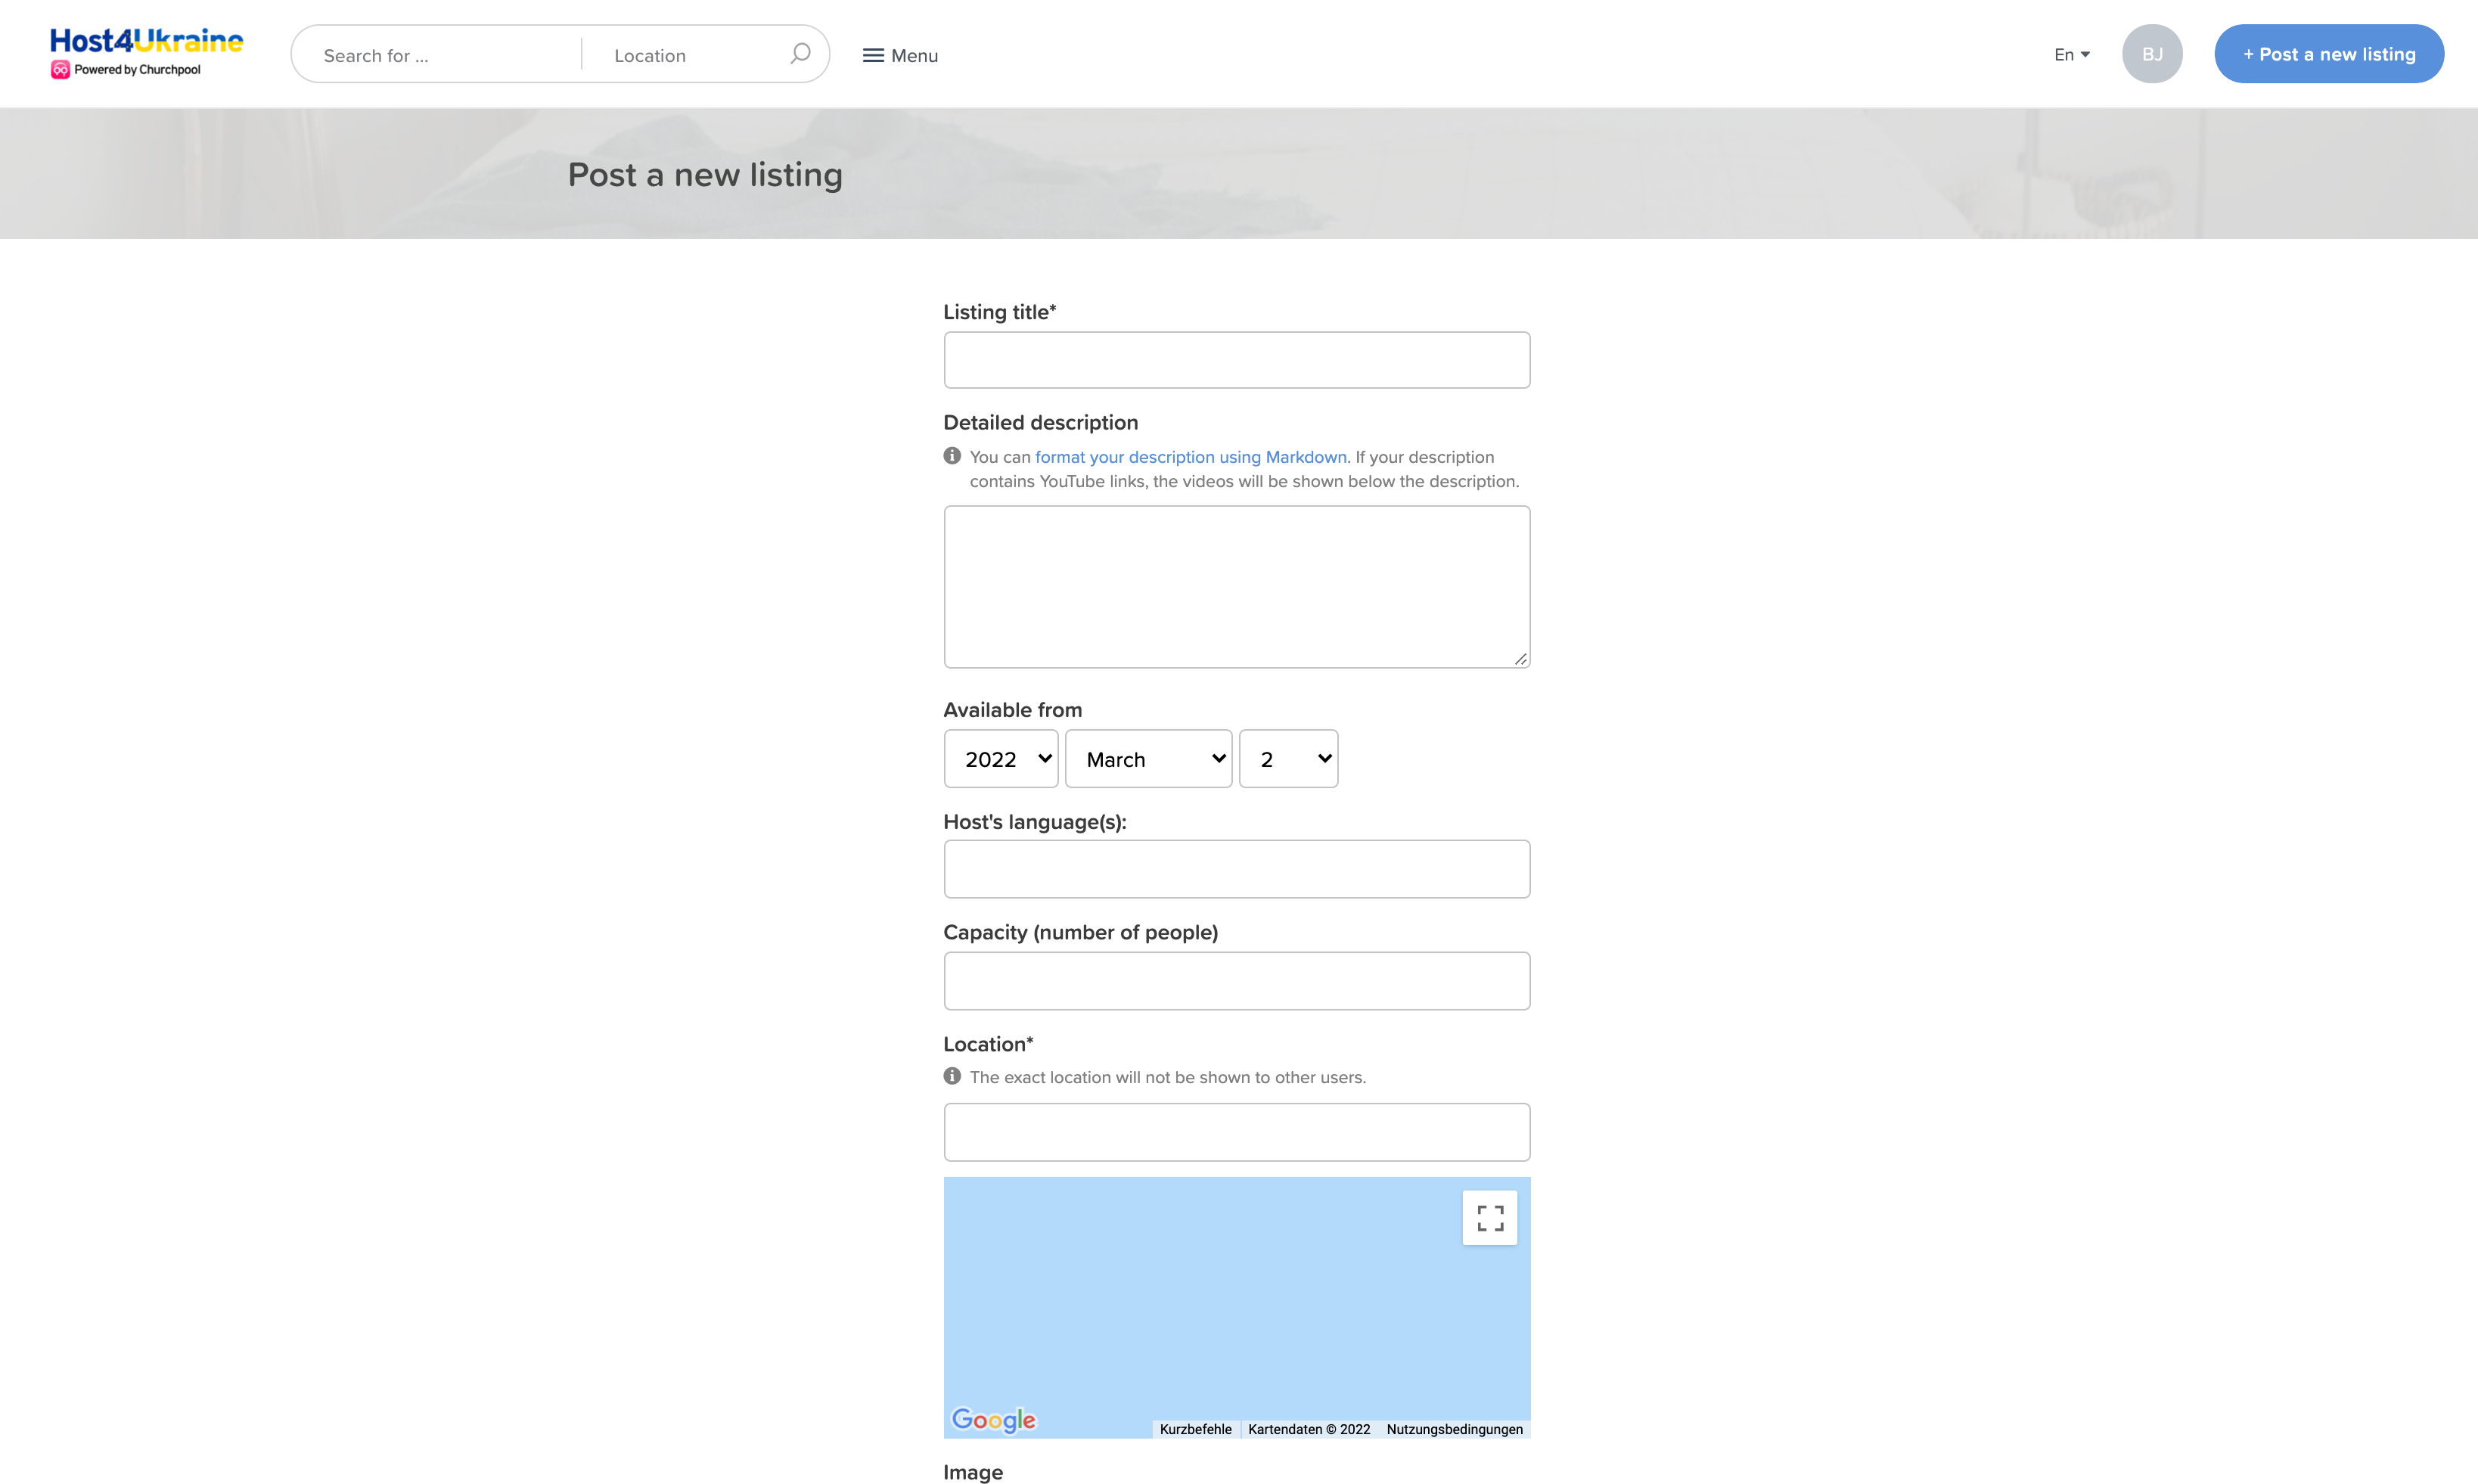Focus the Listing title field
Viewport: 2478px width, 1484px height.
(1236, 360)
